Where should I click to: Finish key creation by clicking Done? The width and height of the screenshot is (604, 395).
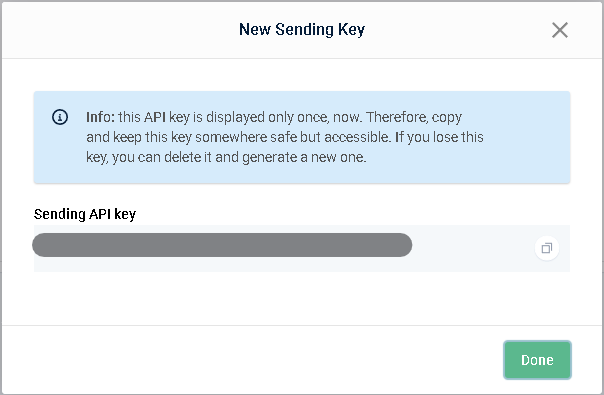click(537, 360)
